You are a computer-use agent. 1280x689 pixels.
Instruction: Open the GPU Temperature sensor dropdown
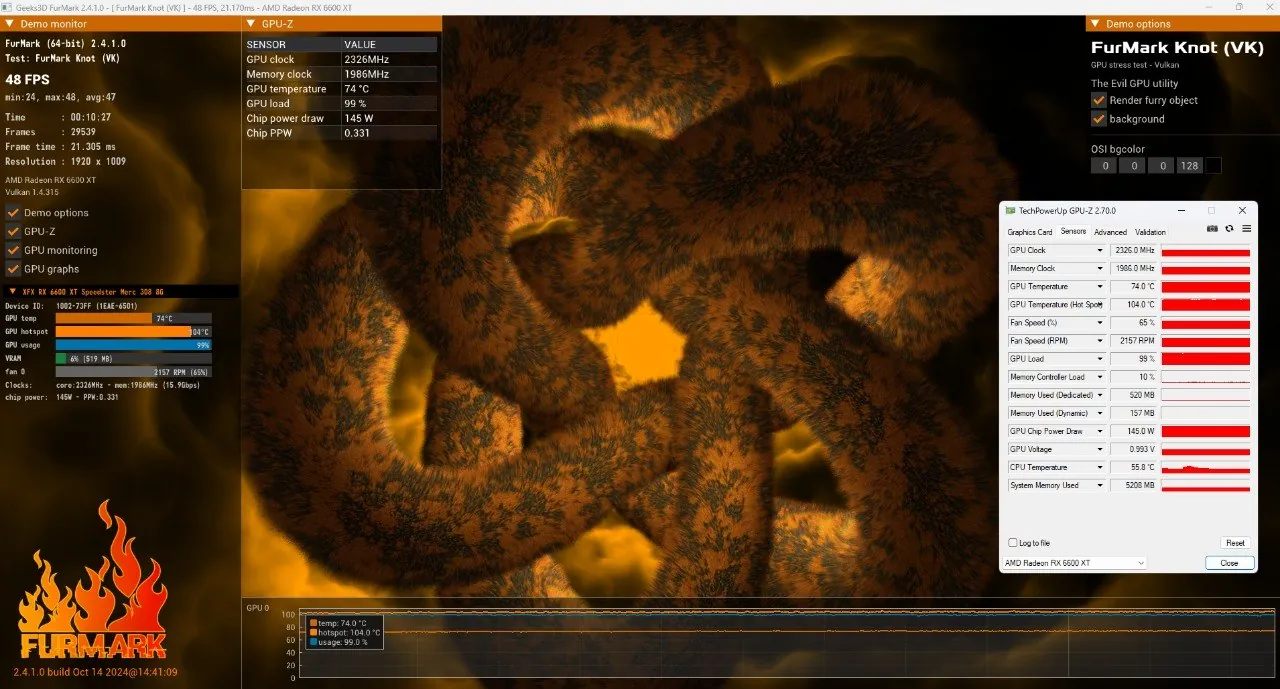pos(1100,287)
